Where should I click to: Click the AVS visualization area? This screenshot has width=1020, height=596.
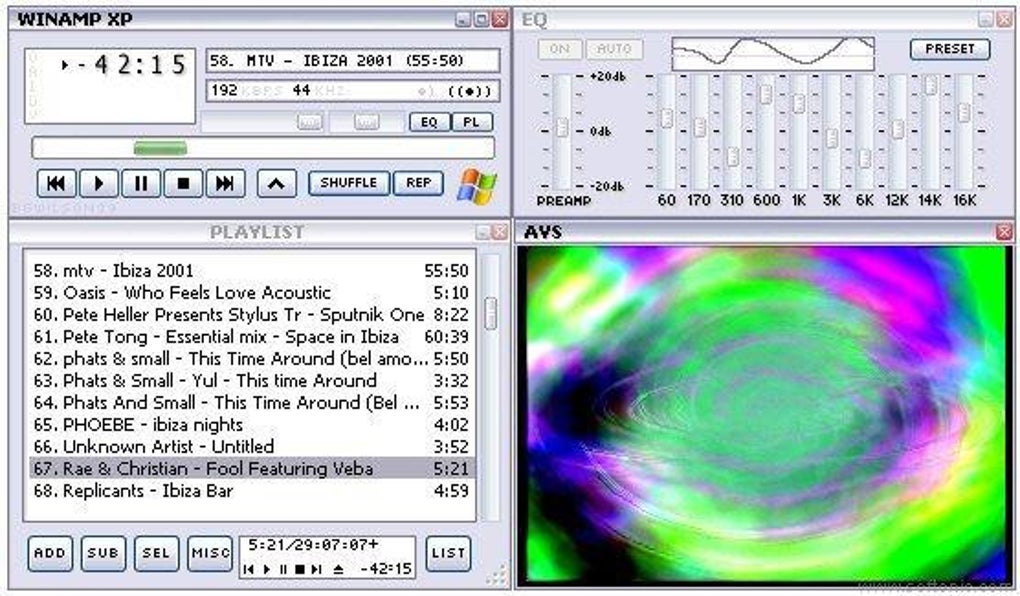[x=765, y=415]
